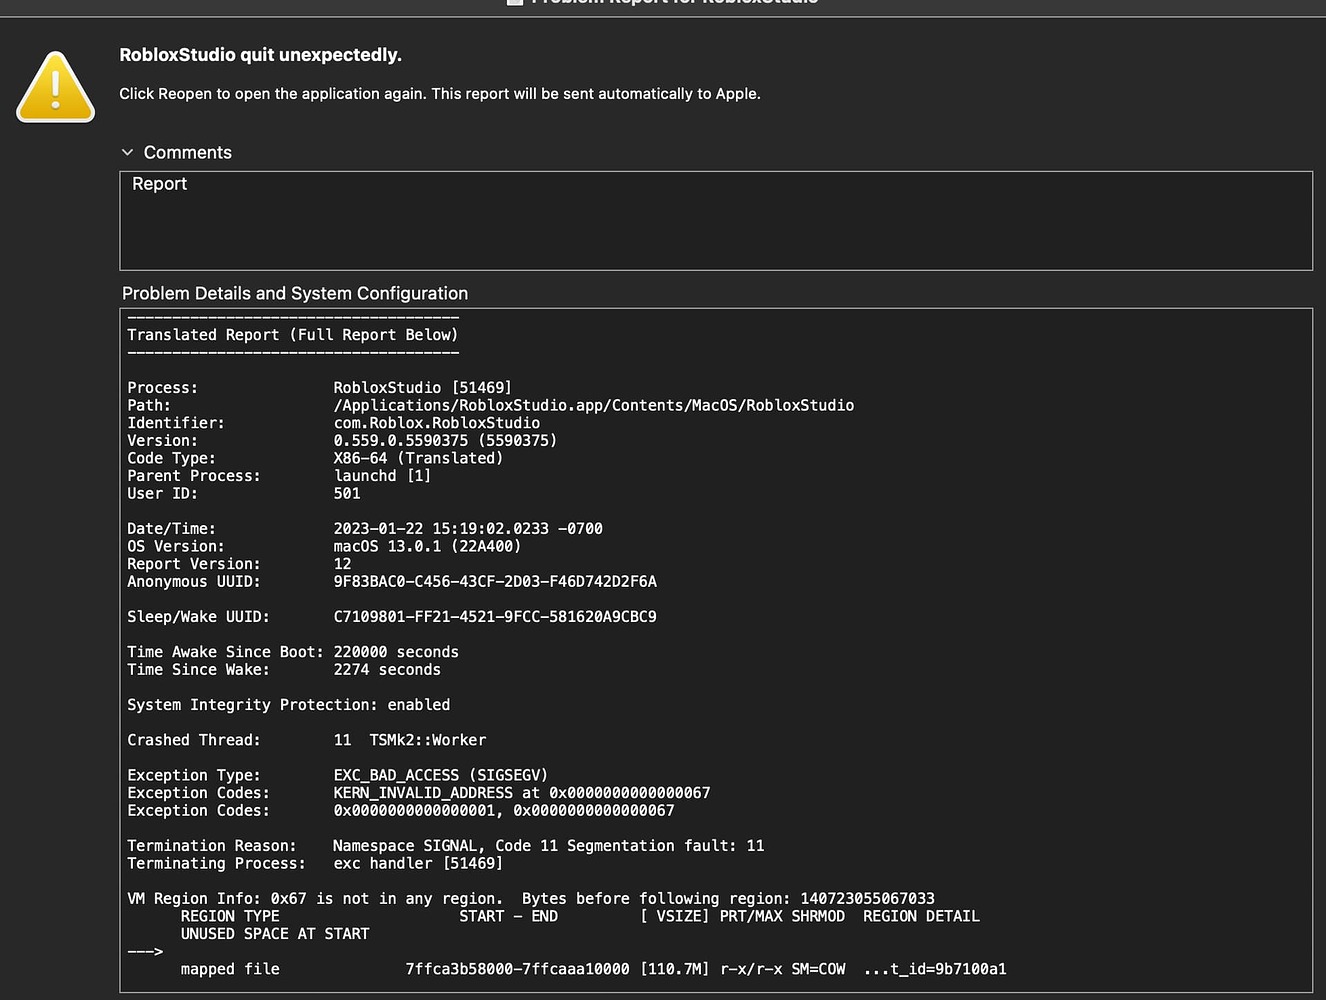Click inside the Report comments field
1326x1000 pixels.
coord(700,220)
